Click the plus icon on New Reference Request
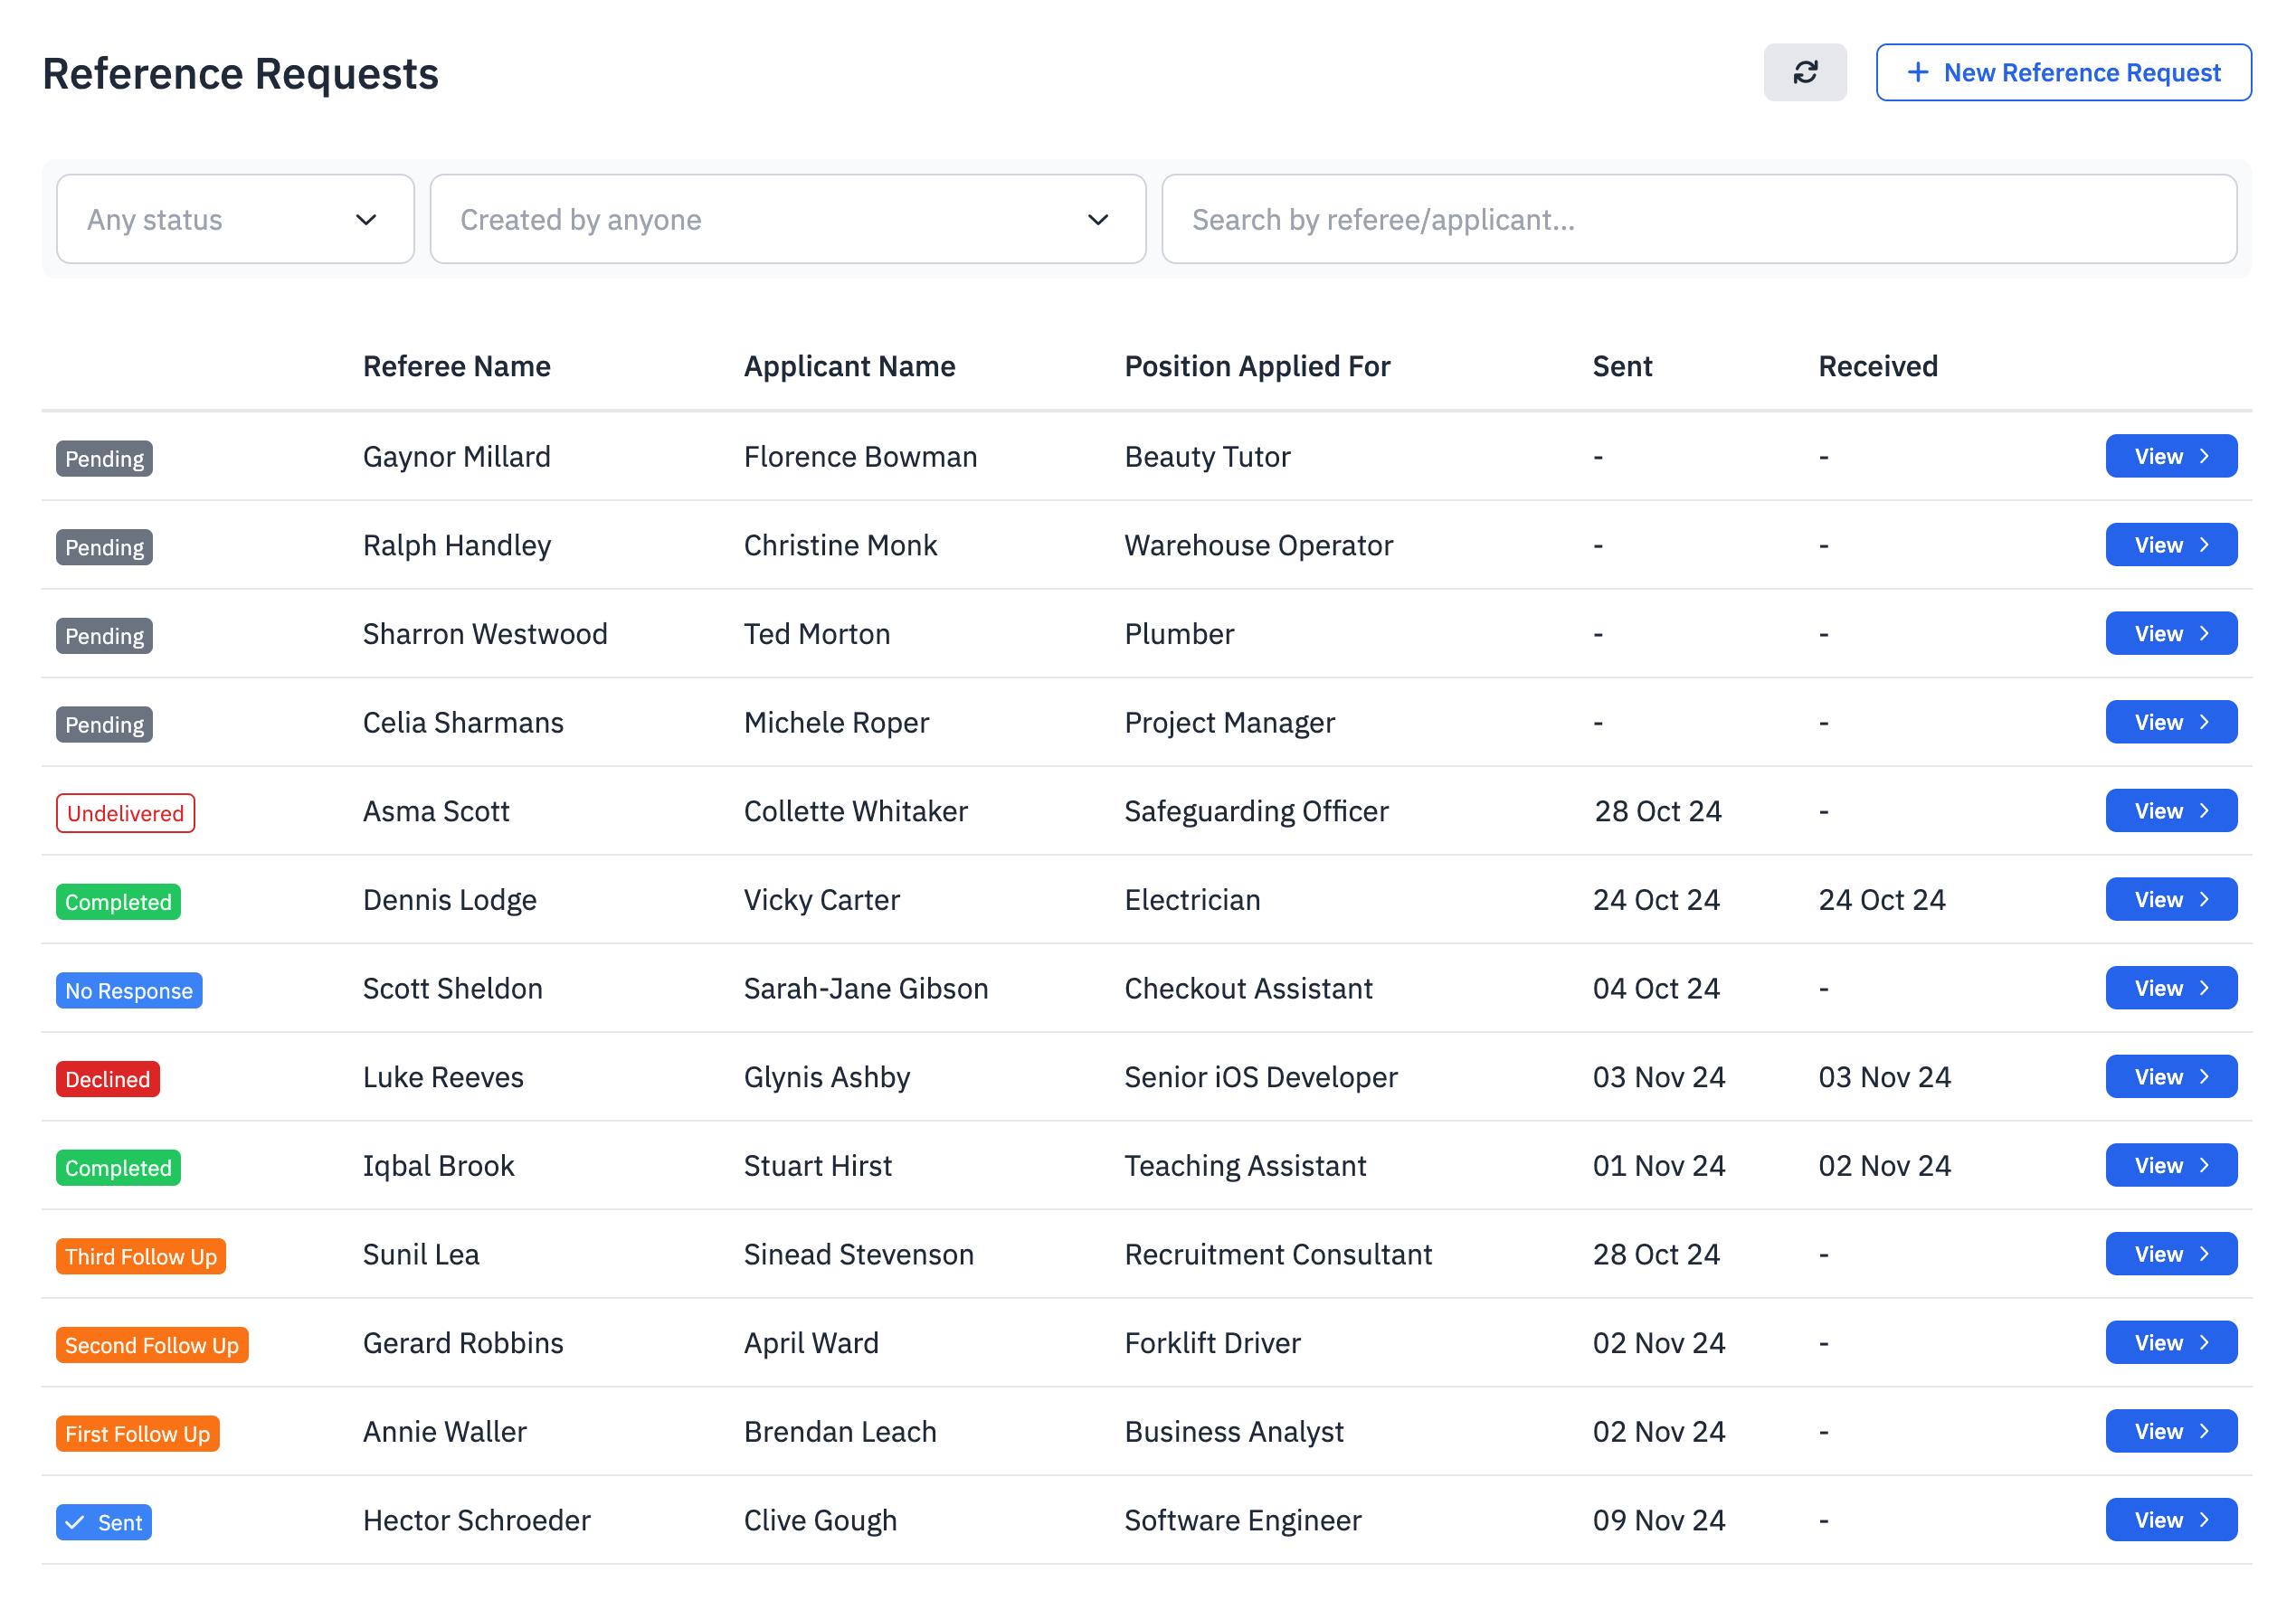 1916,72
